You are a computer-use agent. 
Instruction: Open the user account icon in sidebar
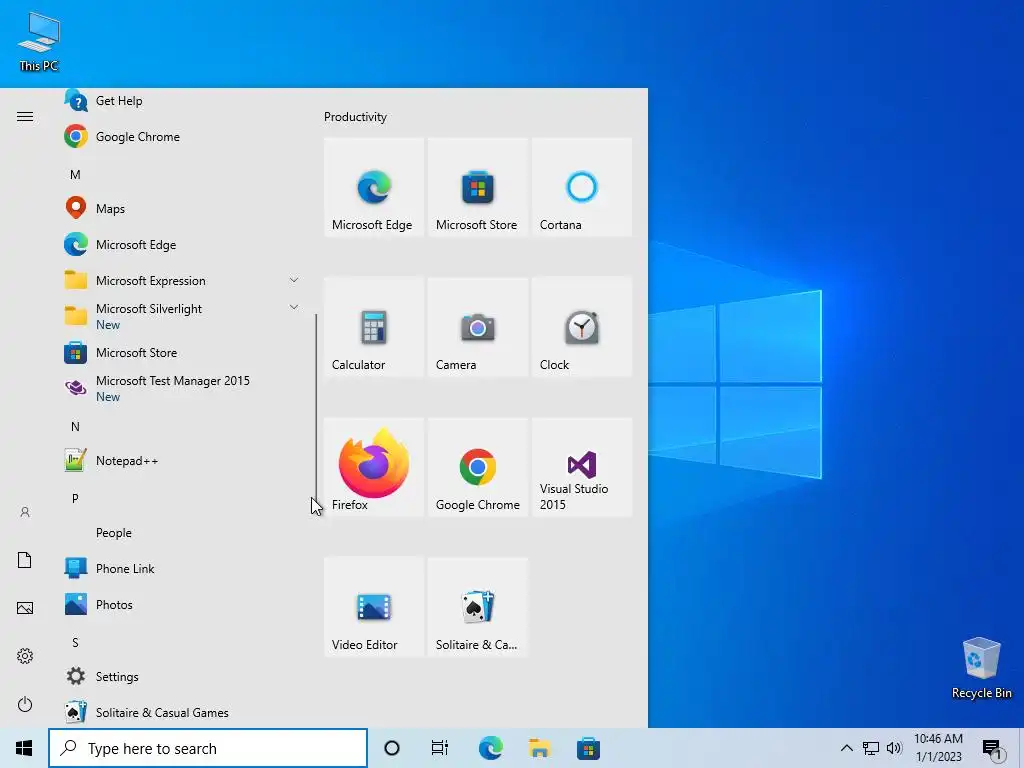[x=25, y=512]
